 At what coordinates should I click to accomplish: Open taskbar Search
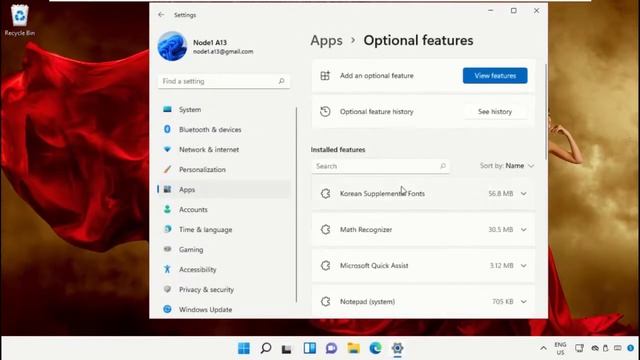266,348
